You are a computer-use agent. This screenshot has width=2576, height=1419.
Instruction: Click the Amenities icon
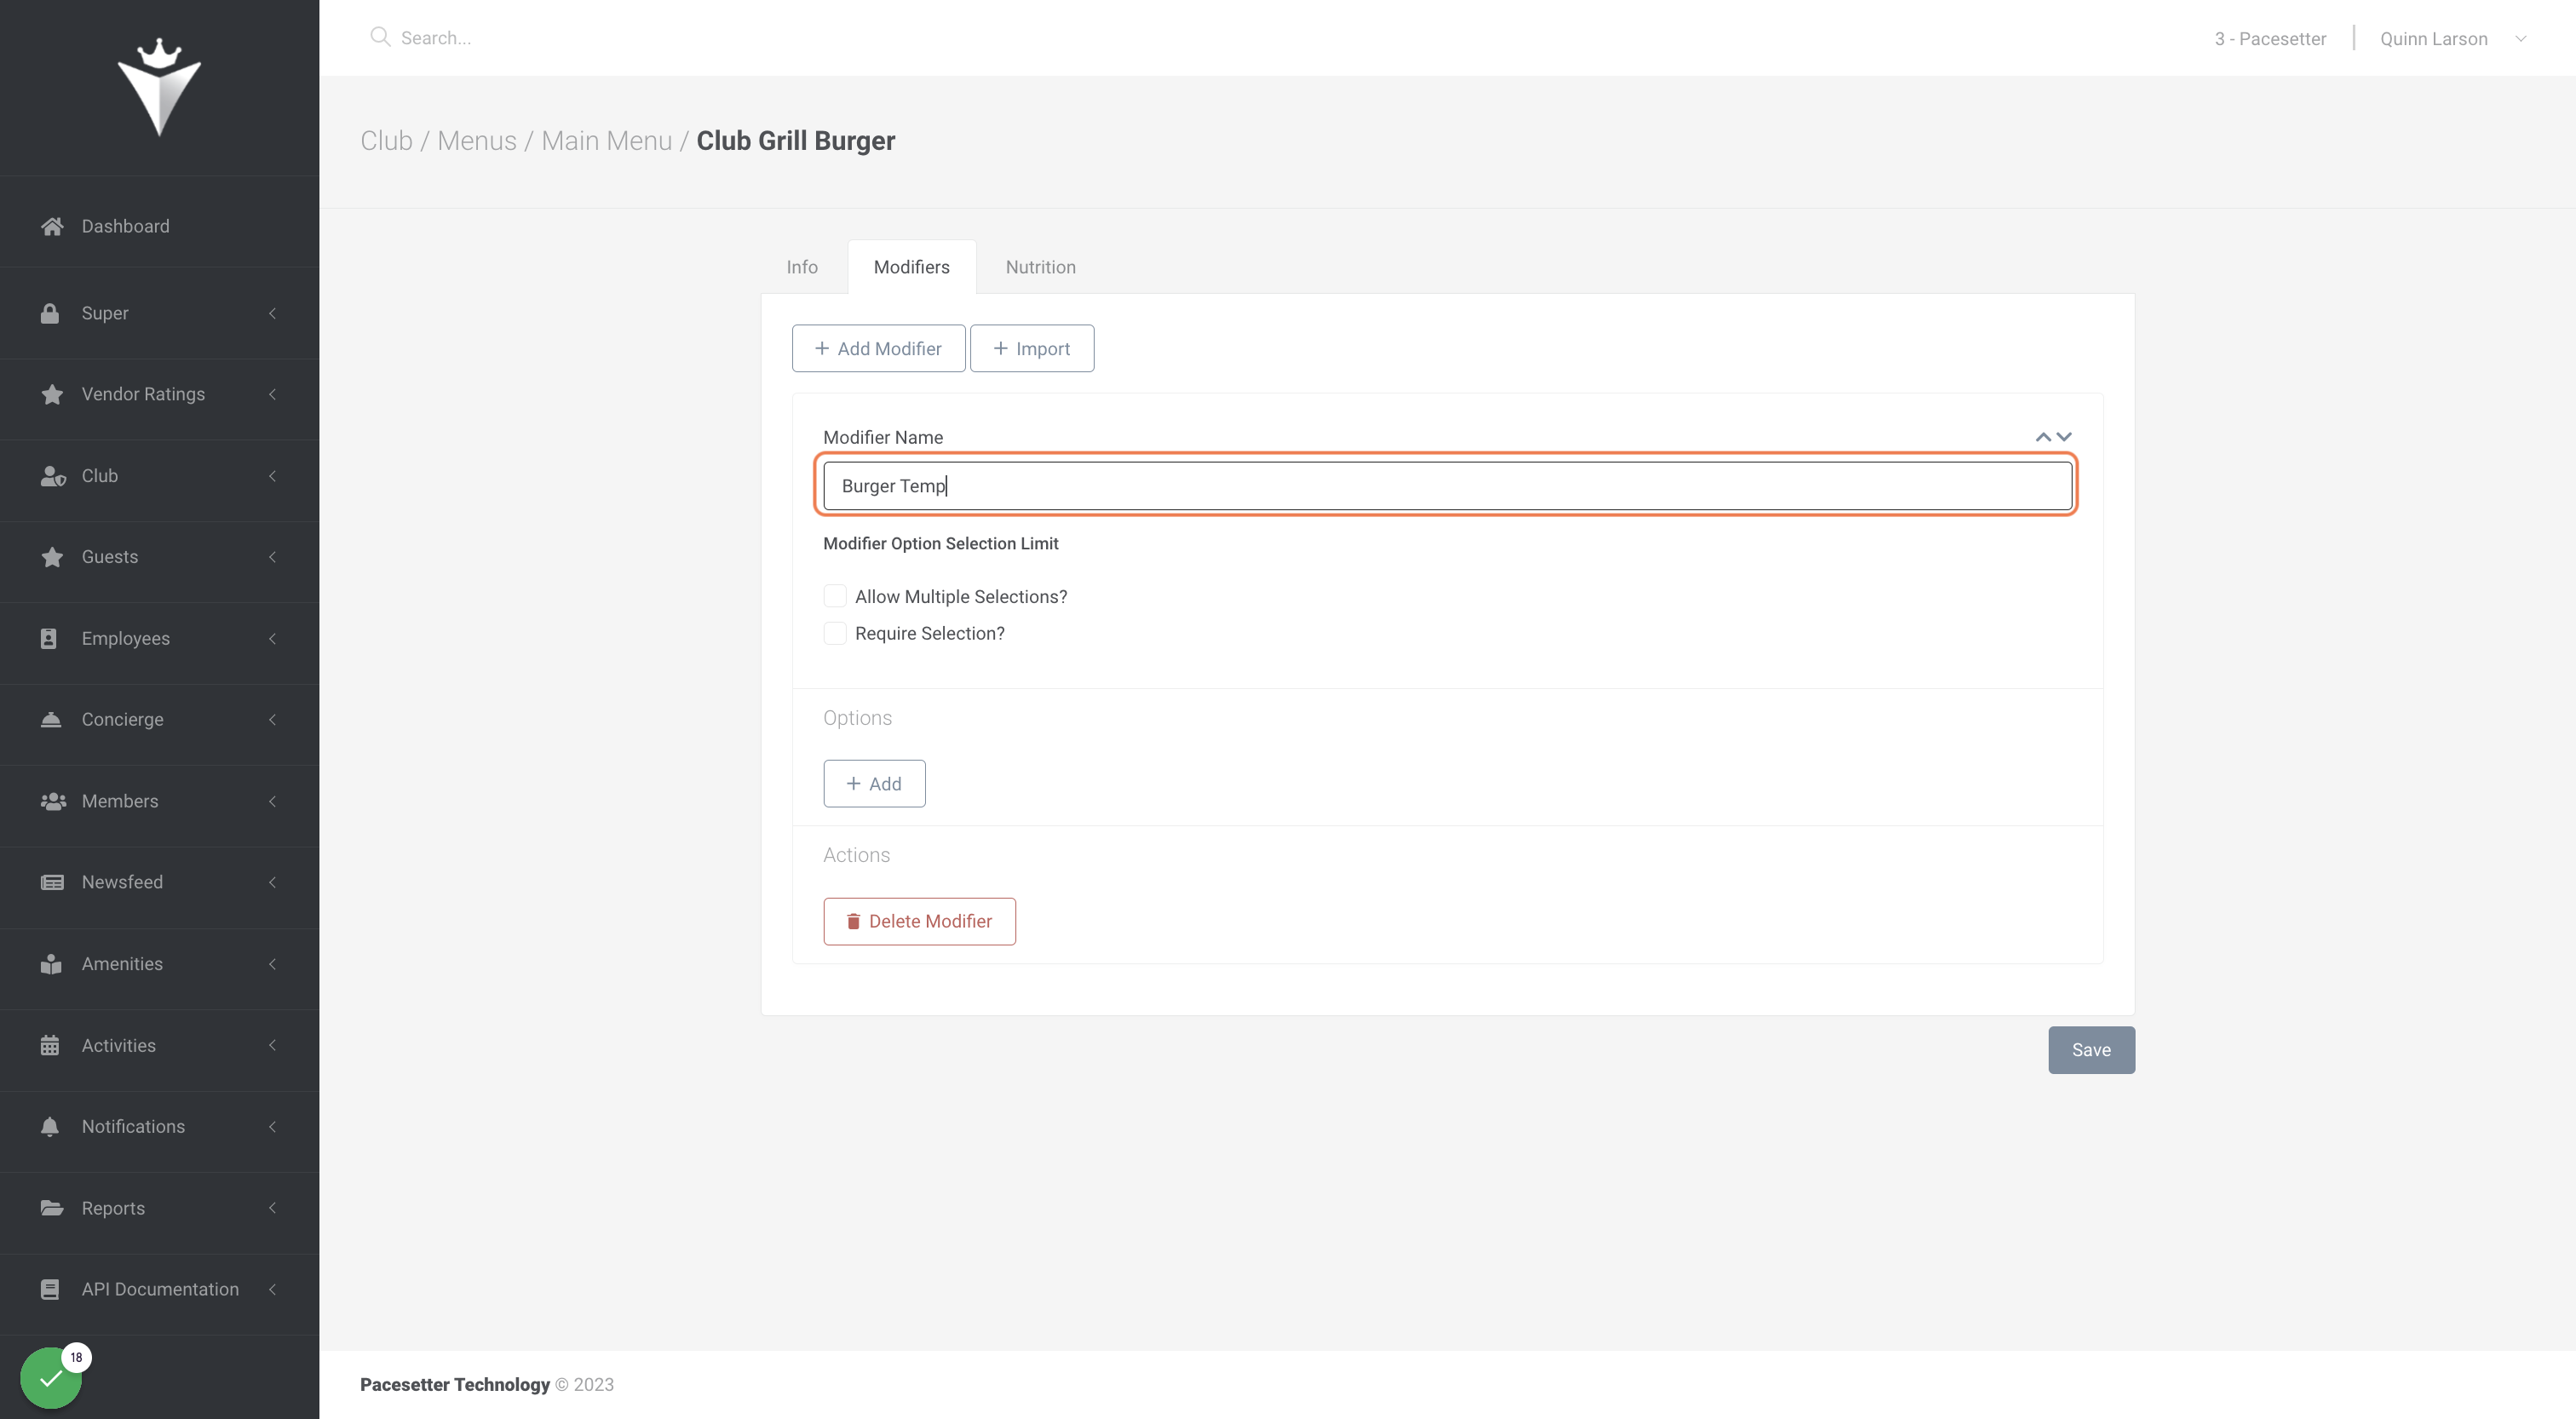point(51,964)
